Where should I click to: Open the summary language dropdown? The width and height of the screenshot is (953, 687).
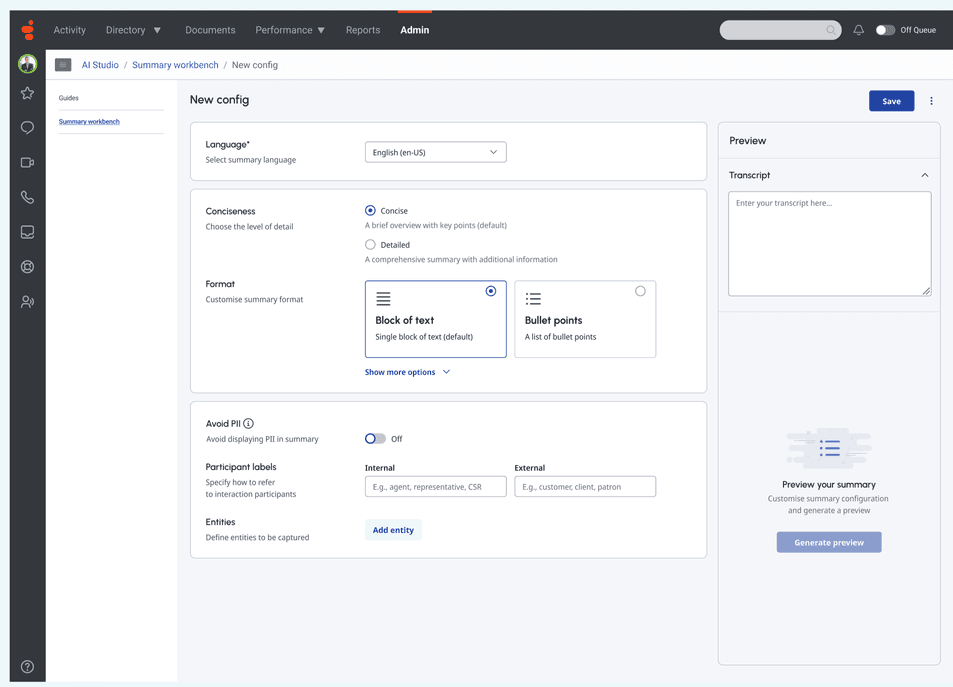click(435, 151)
